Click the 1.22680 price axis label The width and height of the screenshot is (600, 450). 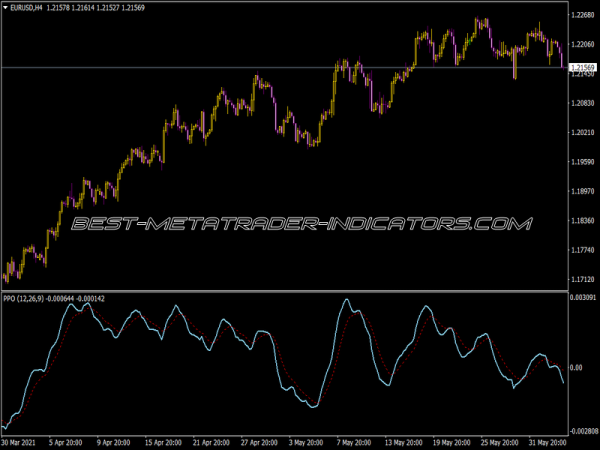582,15
